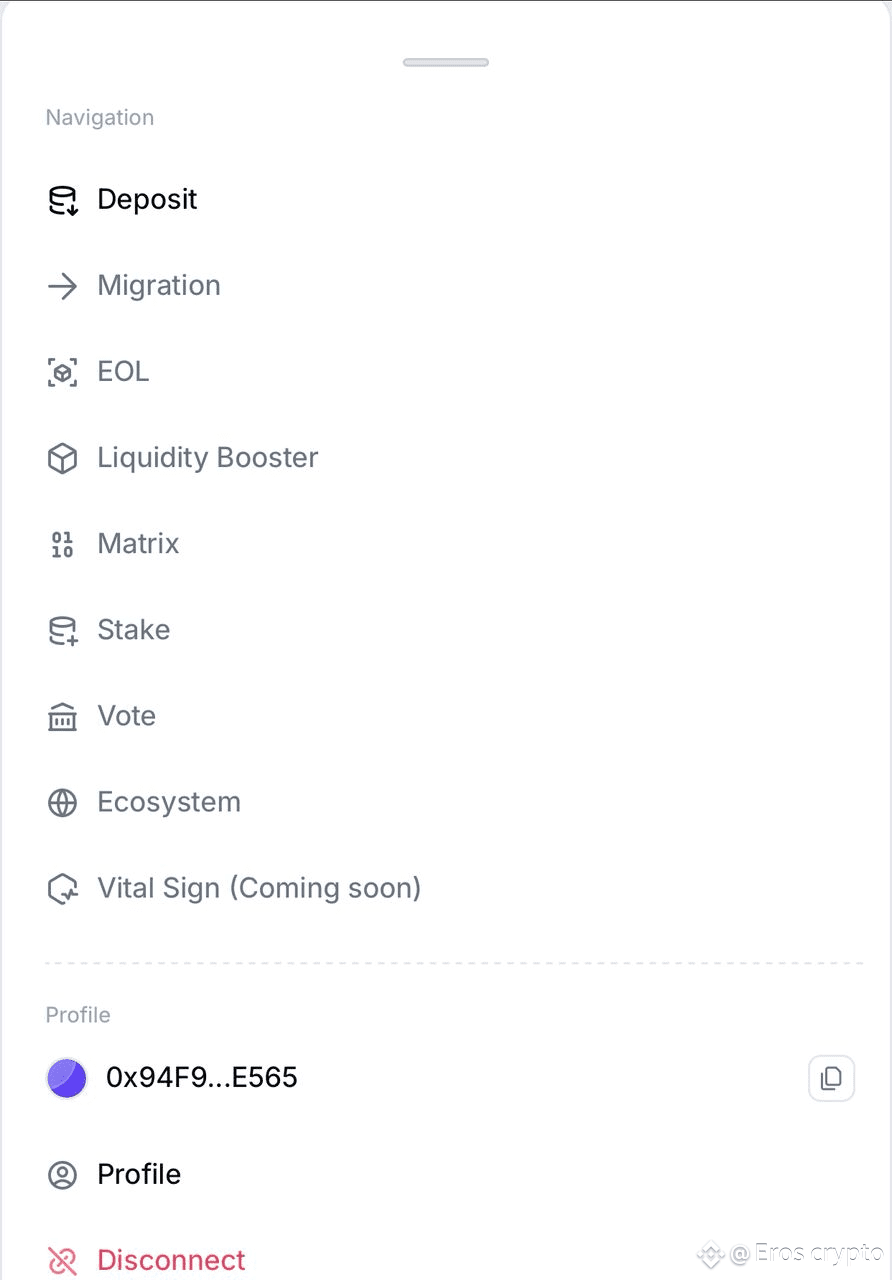The height and width of the screenshot is (1280, 892).
Task: Click the purple wallet avatar circle
Action: point(67,1078)
